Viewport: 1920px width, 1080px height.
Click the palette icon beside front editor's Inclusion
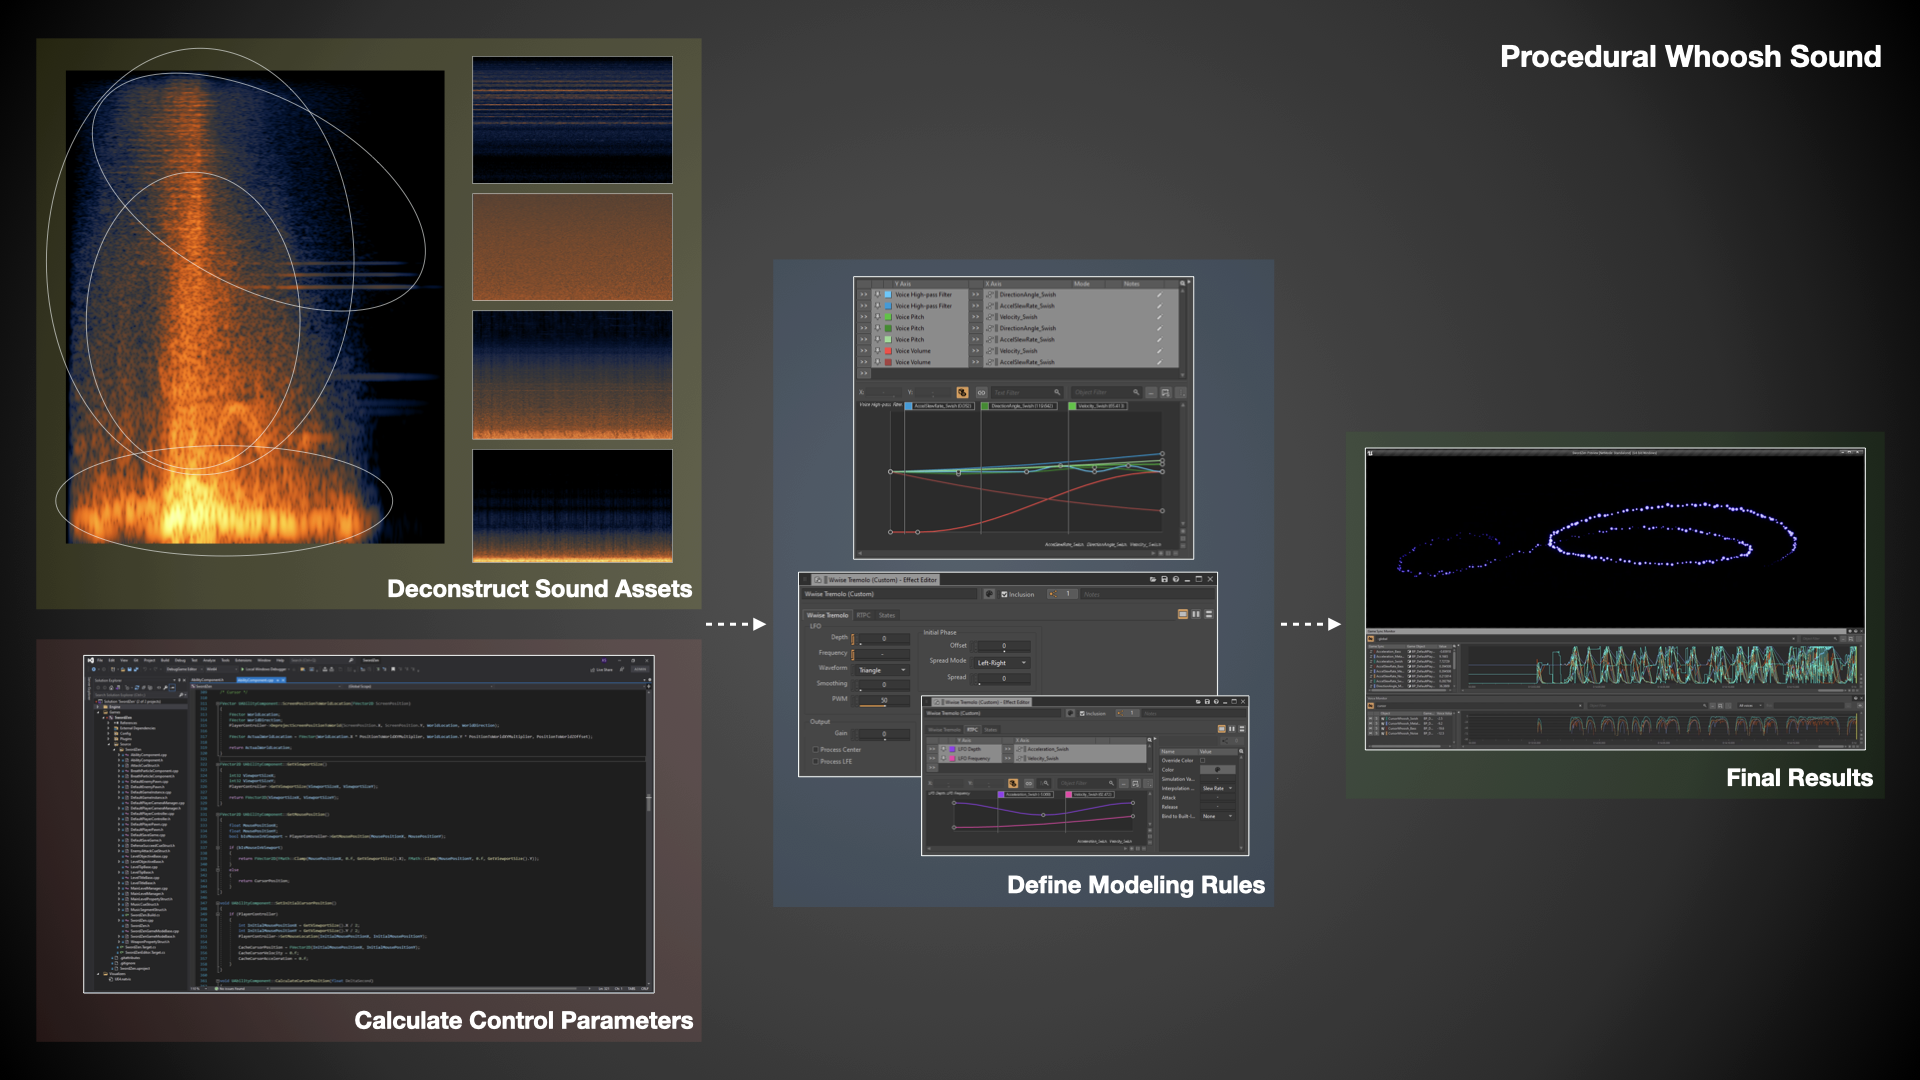click(x=1070, y=713)
